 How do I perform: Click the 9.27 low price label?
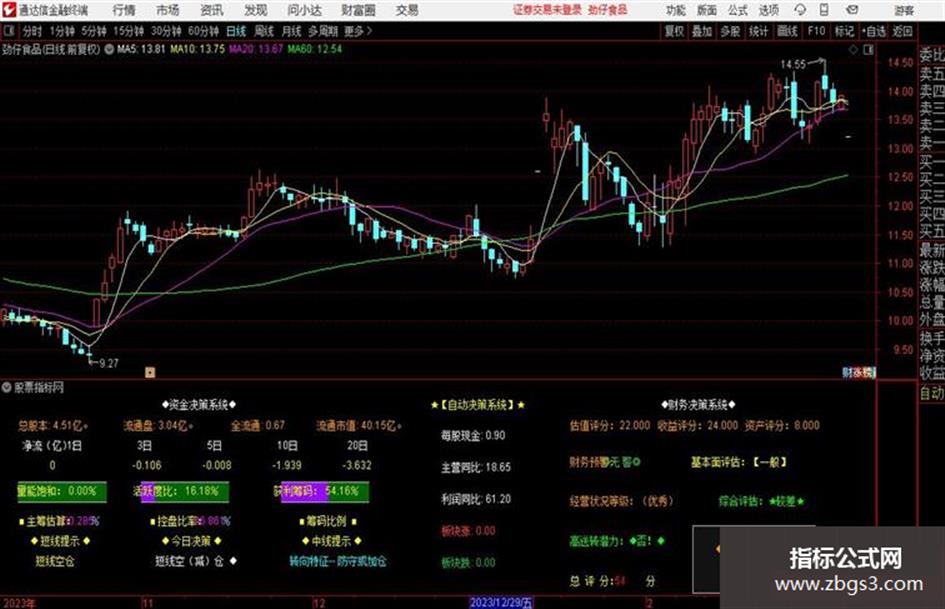pyautogui.click(x=108, y=363)
